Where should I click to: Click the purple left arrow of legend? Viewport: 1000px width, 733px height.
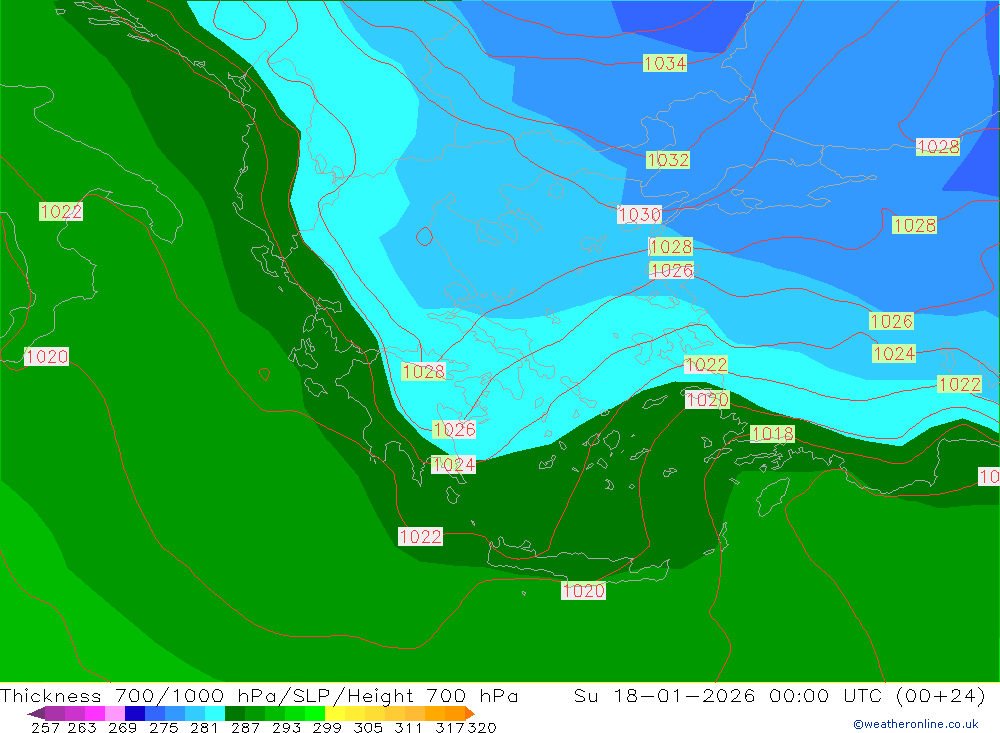36,713
